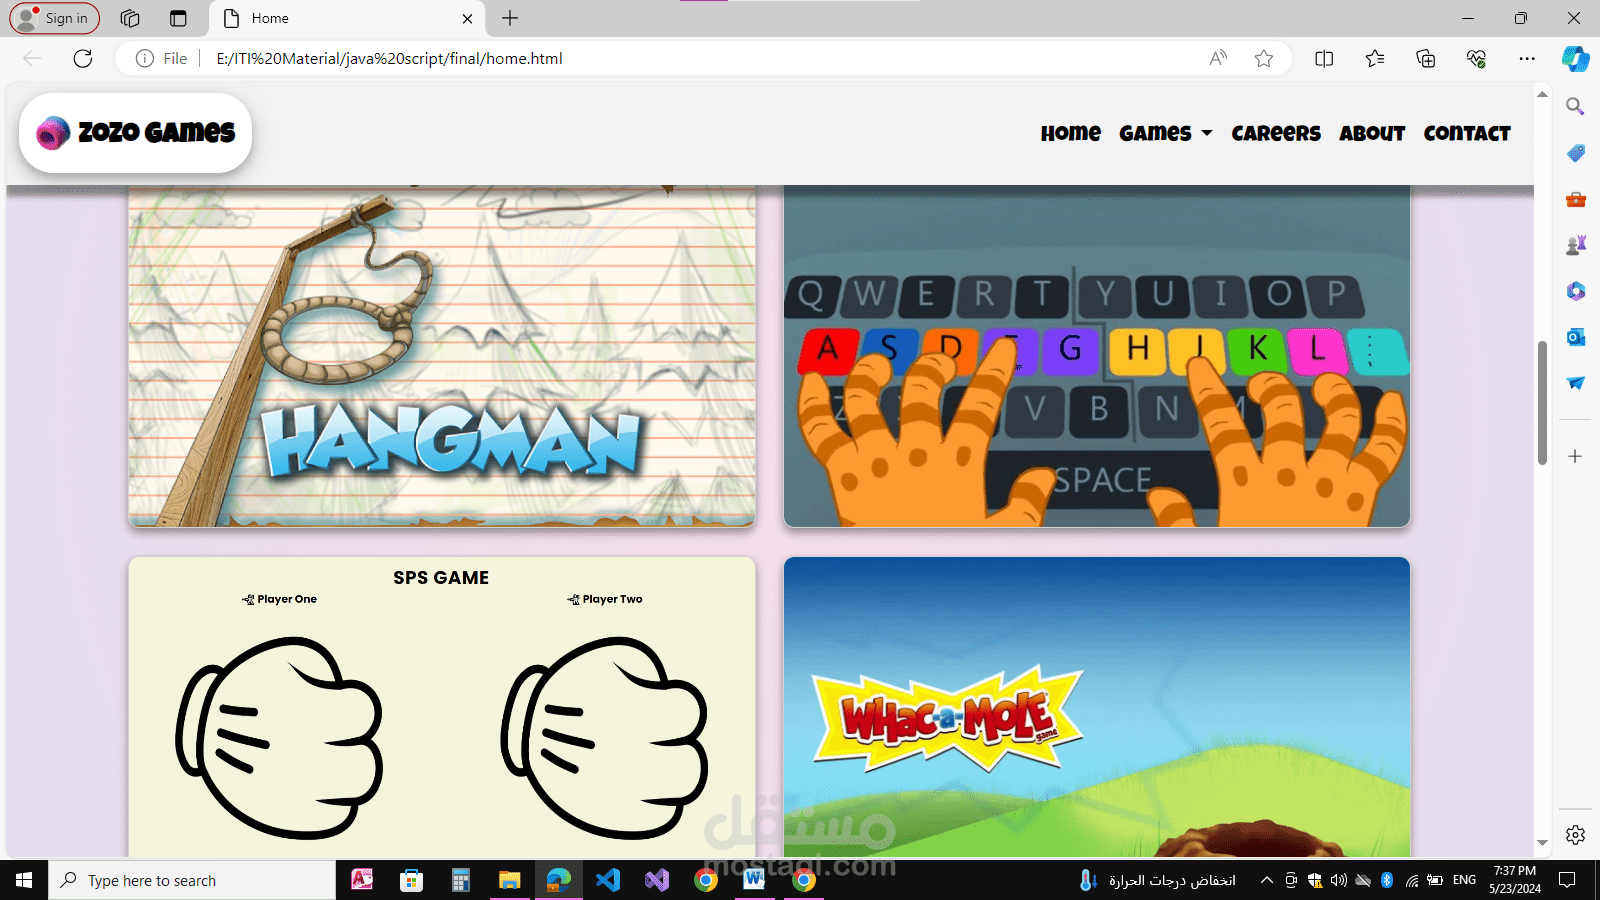Image resolution: width=1600 pixels, height=900 pixels.
Task: Open the Tools briefcase sidebar icon
Action: click(x=1575, y=199)
